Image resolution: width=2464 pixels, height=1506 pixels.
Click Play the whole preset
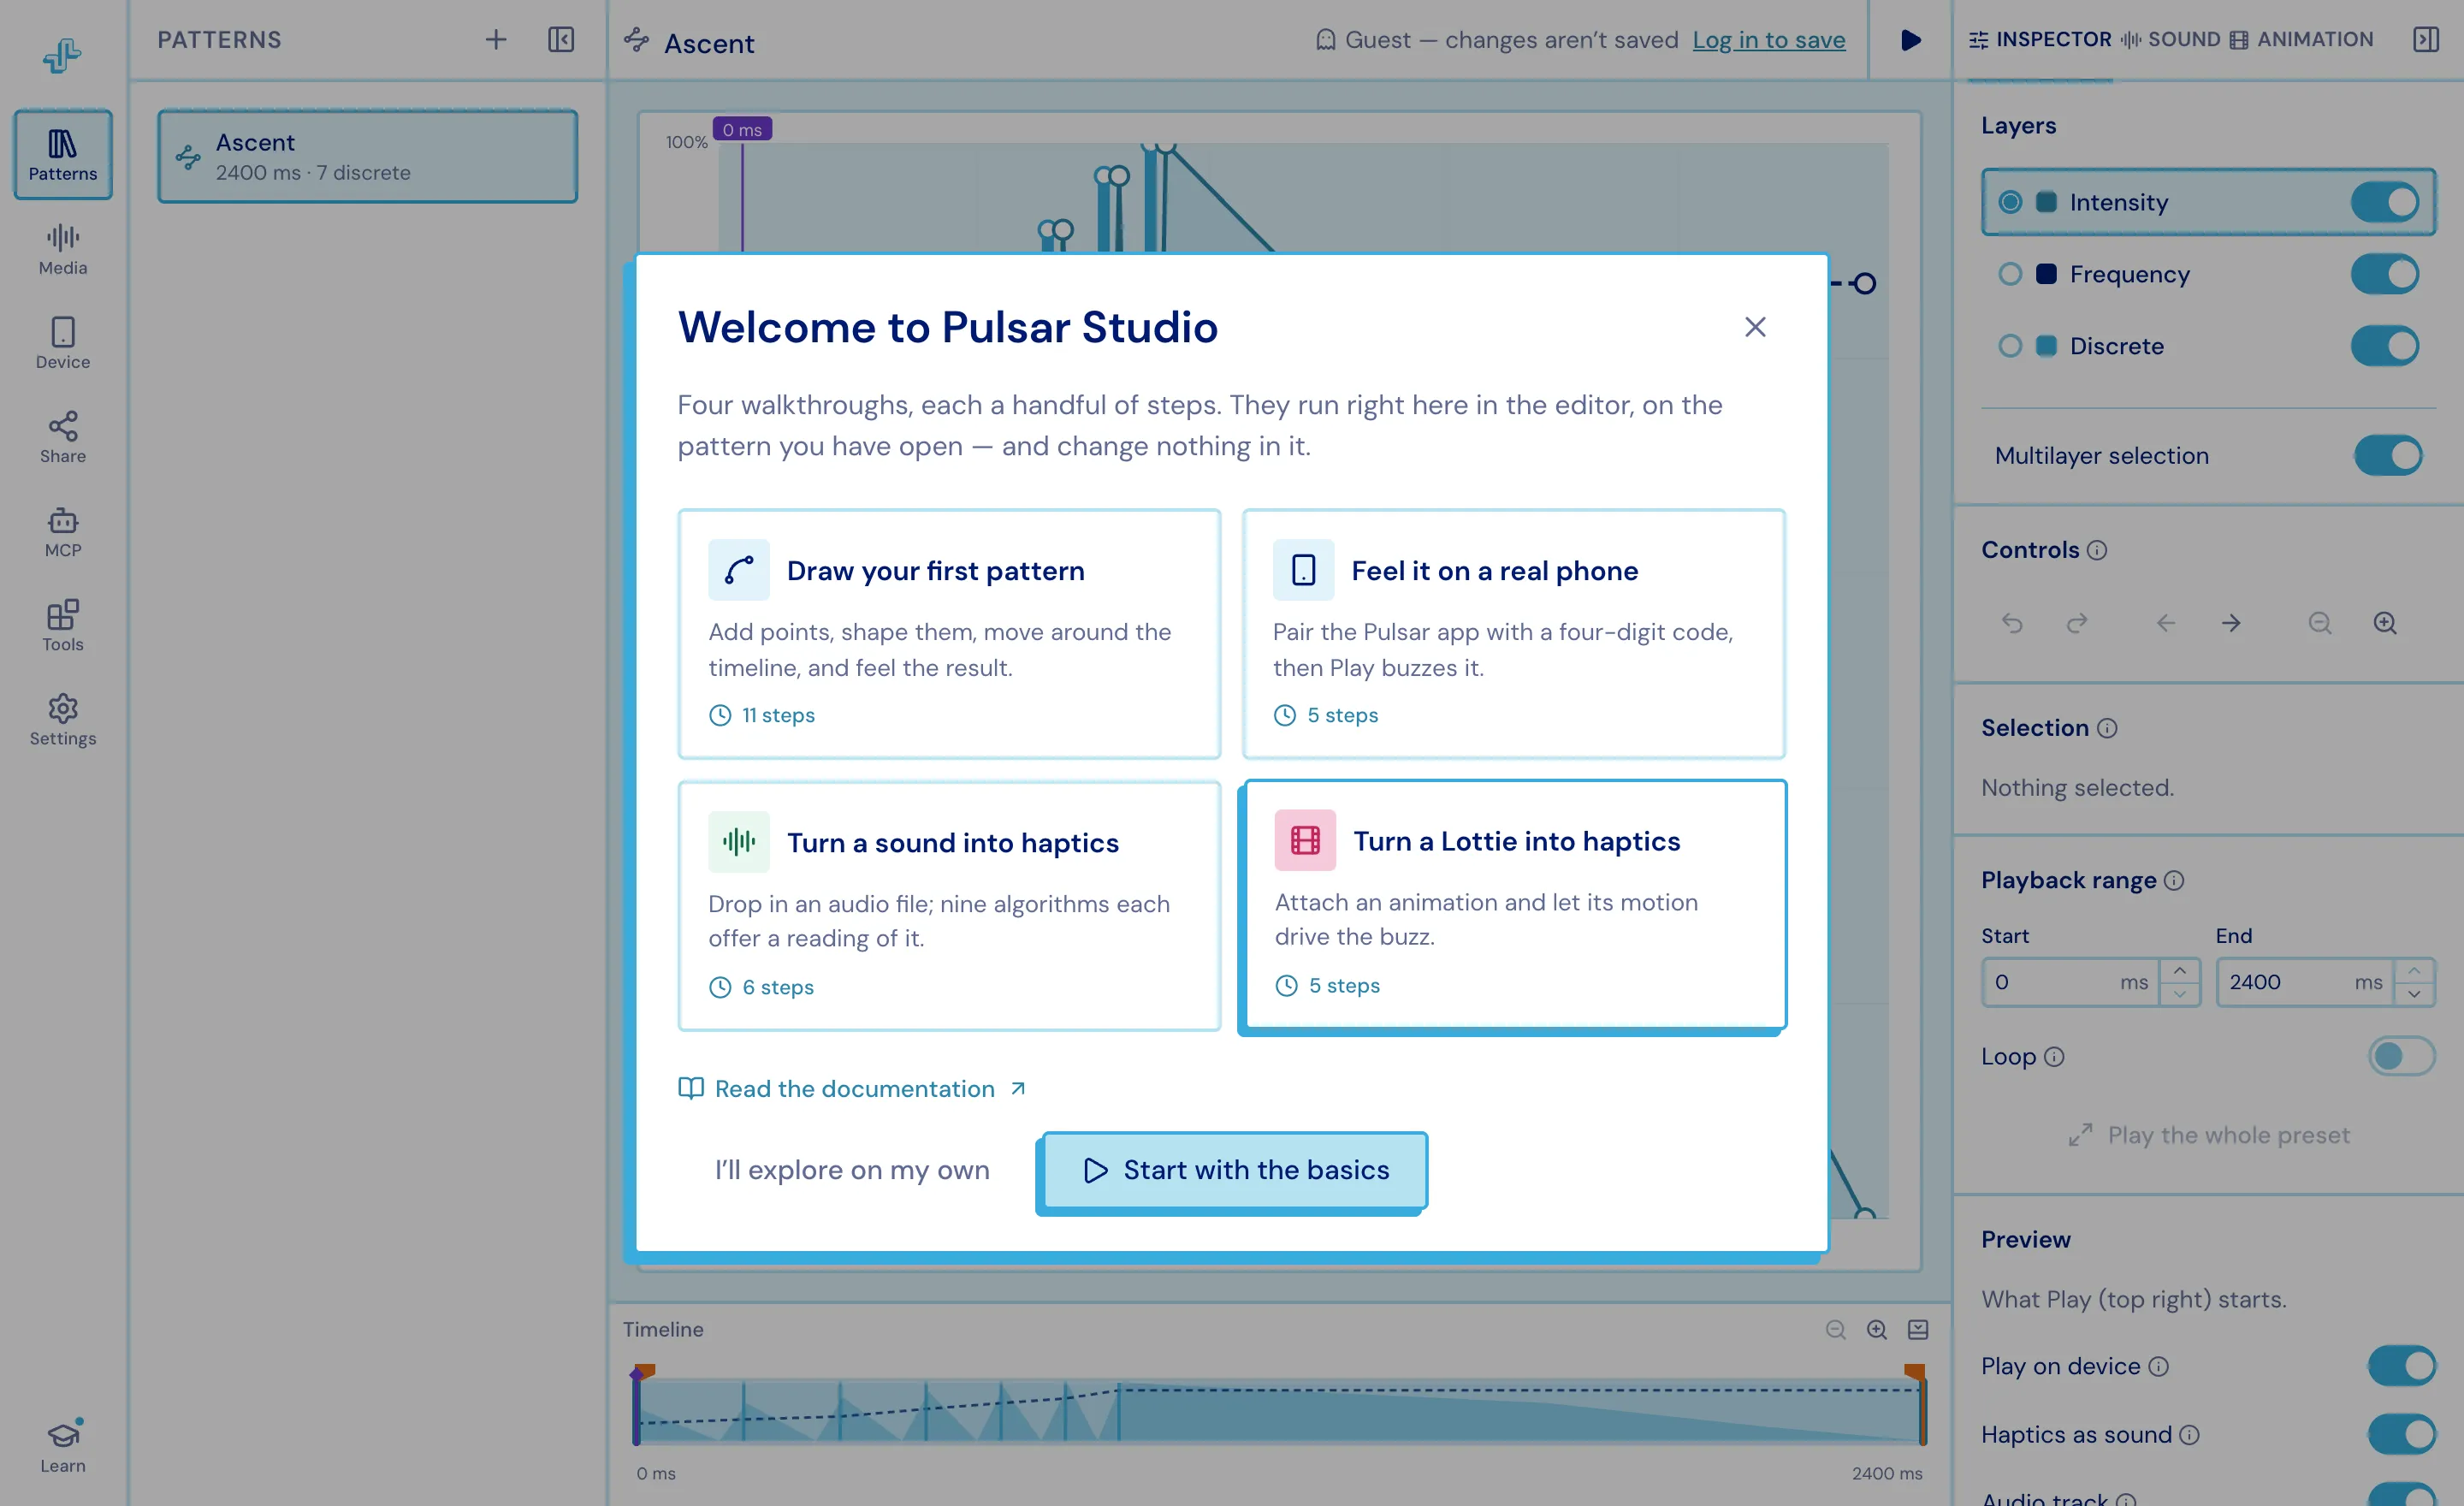(x=2209, y=1135)
